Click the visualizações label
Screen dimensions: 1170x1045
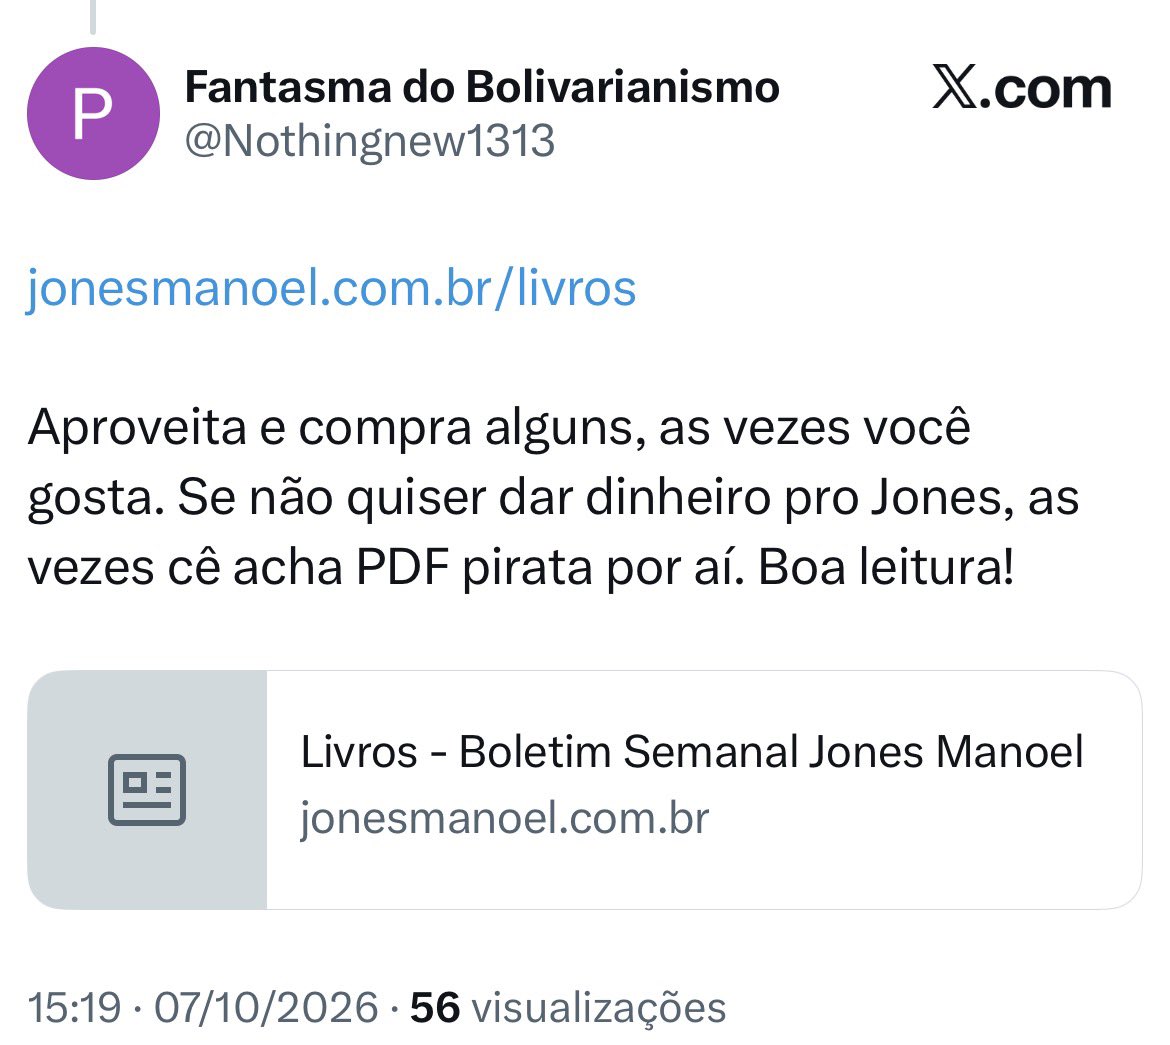point(599,1009)
